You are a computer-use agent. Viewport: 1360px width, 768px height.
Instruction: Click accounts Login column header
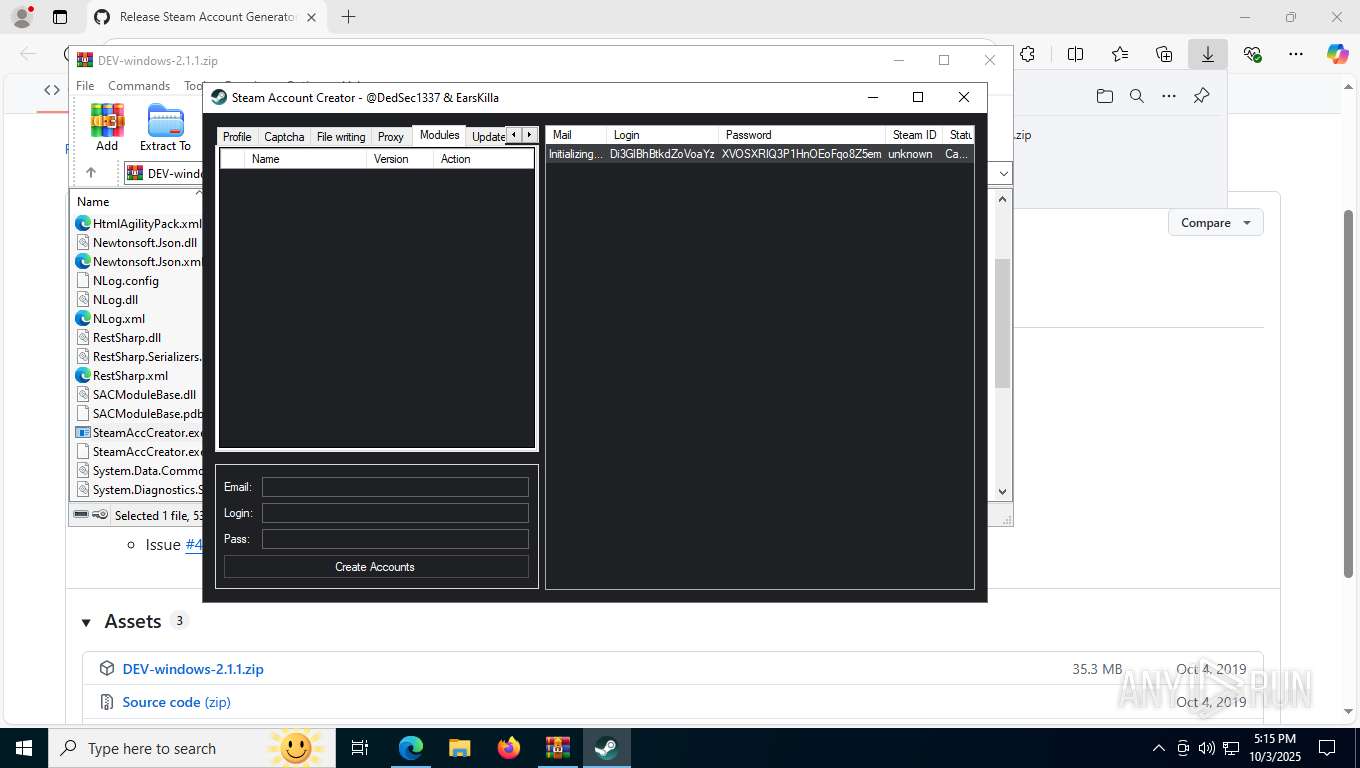coord(662,135)
